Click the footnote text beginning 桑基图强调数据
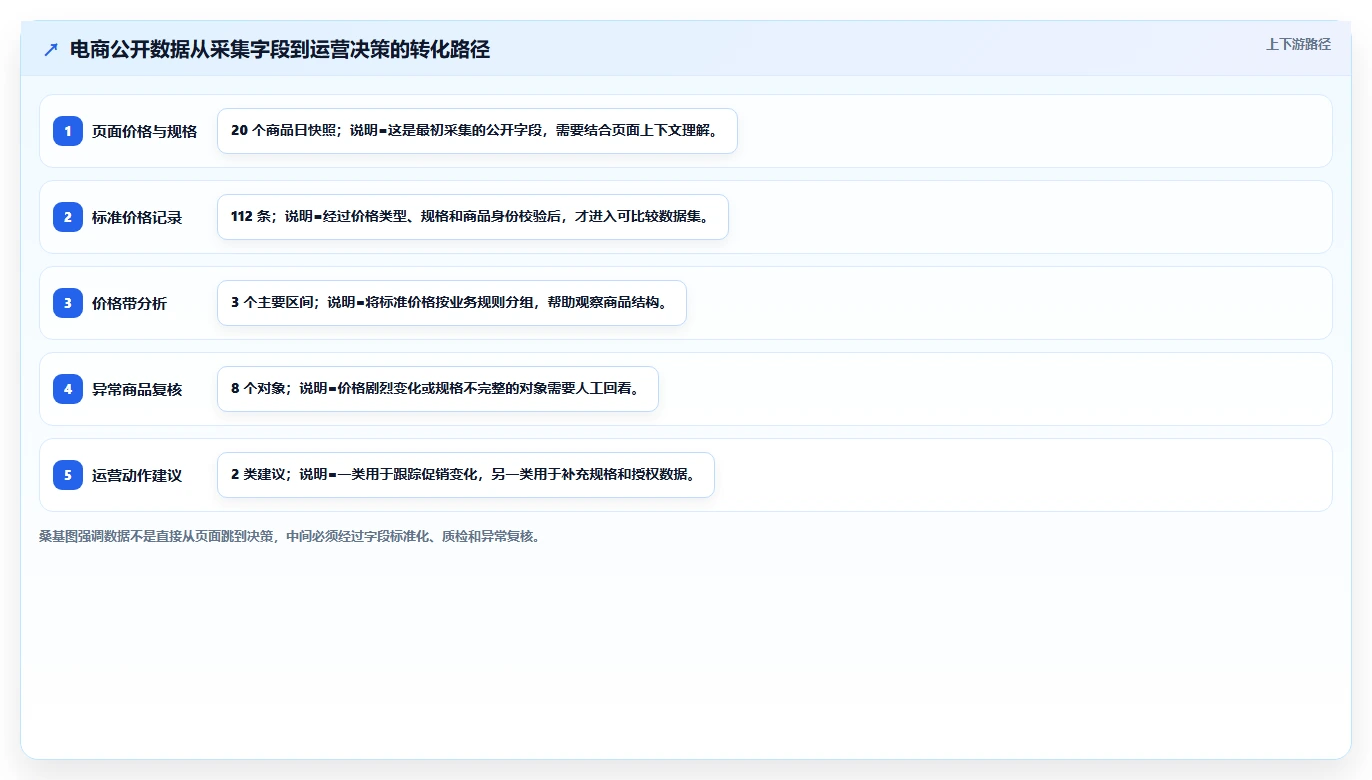 click(x=292, y=536)
